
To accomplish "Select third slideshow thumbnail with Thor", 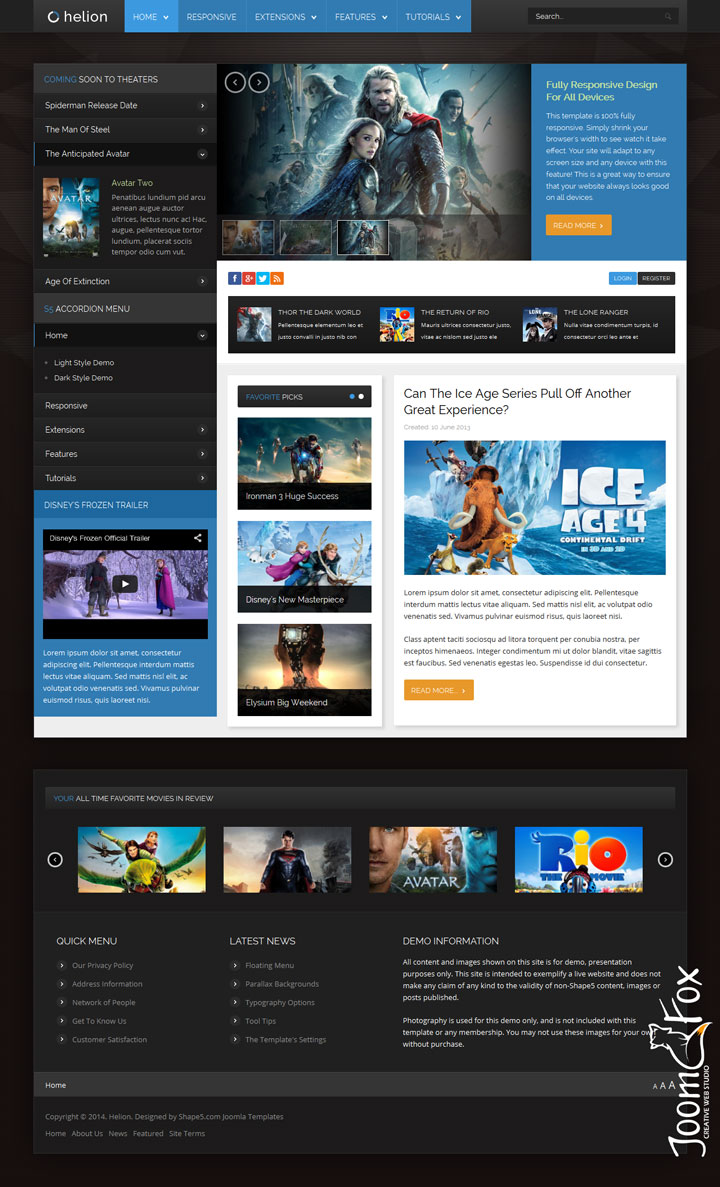I will (x=363, y=237).
